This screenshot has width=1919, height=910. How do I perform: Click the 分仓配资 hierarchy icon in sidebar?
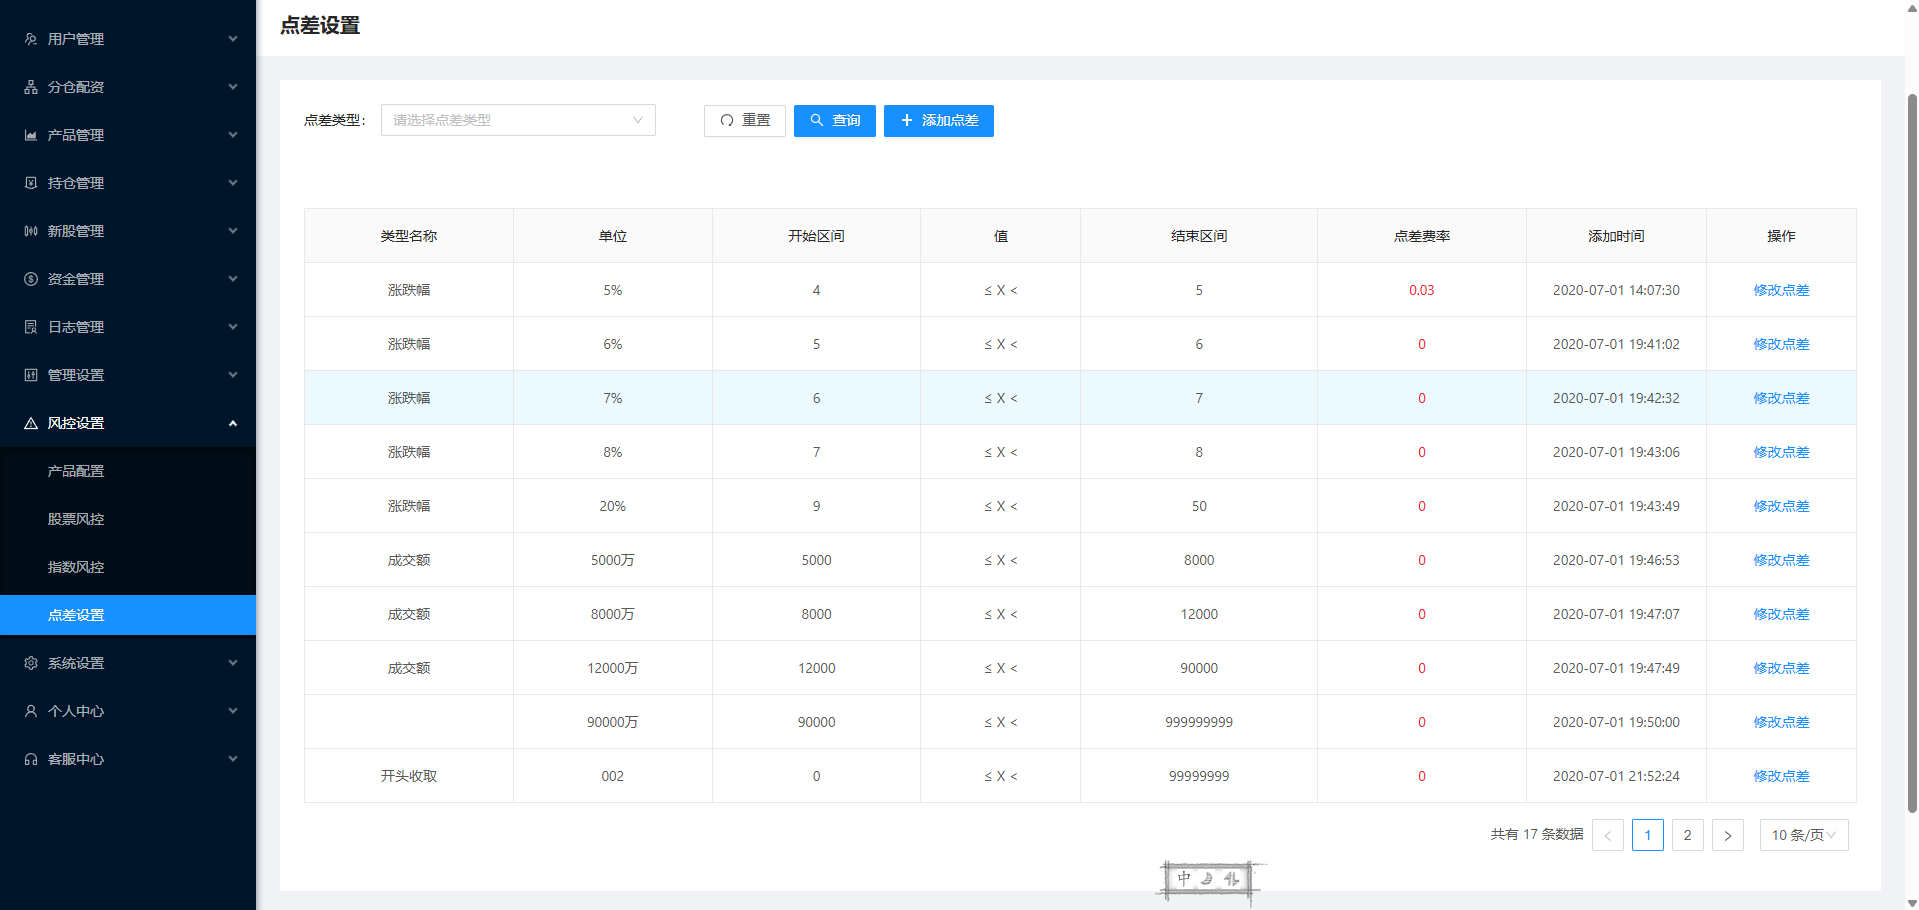tap(31, 87)
